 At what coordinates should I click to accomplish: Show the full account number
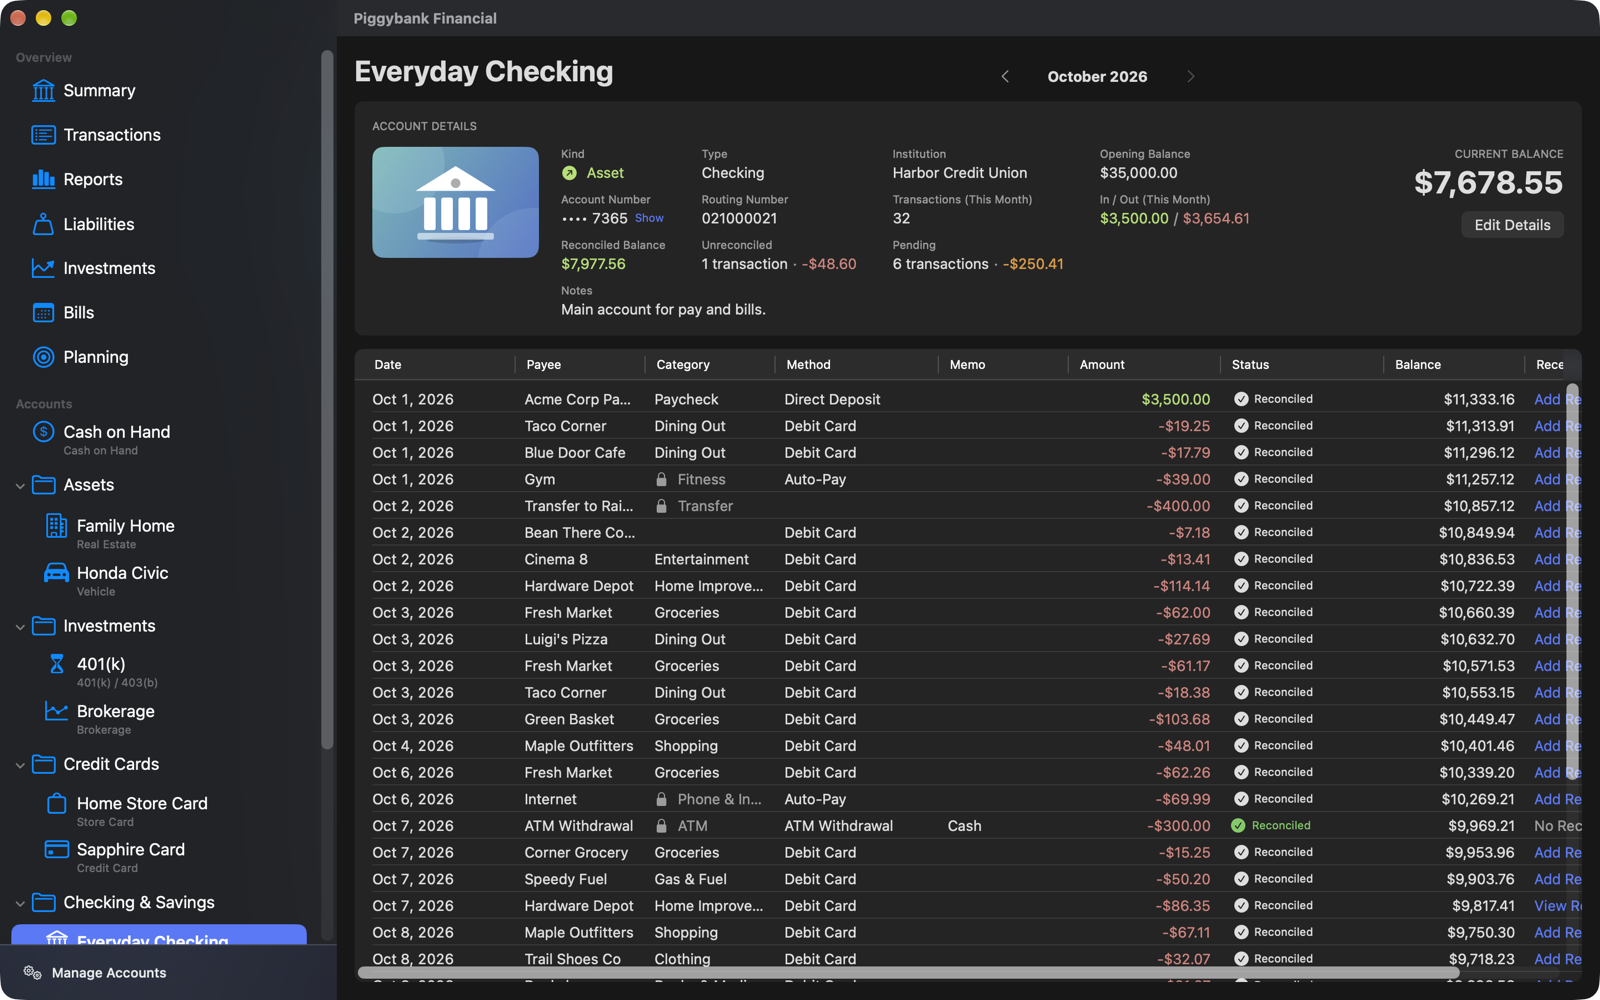click(x=649, y=218)
